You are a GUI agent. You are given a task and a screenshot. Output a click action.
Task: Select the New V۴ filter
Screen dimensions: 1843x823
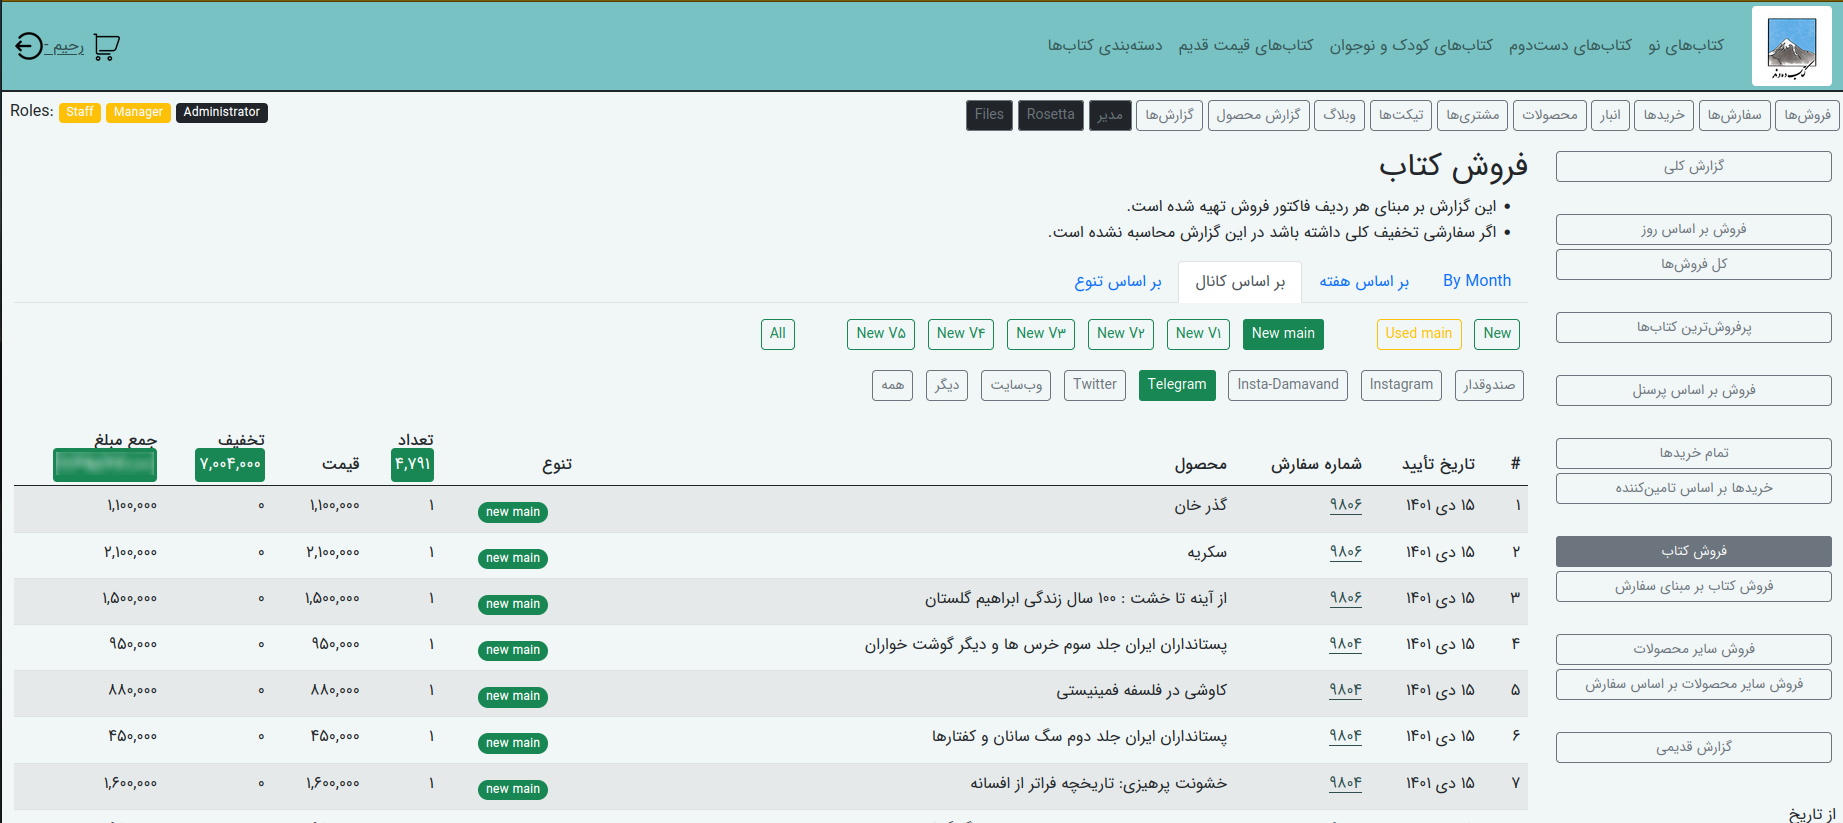point(960,334)
